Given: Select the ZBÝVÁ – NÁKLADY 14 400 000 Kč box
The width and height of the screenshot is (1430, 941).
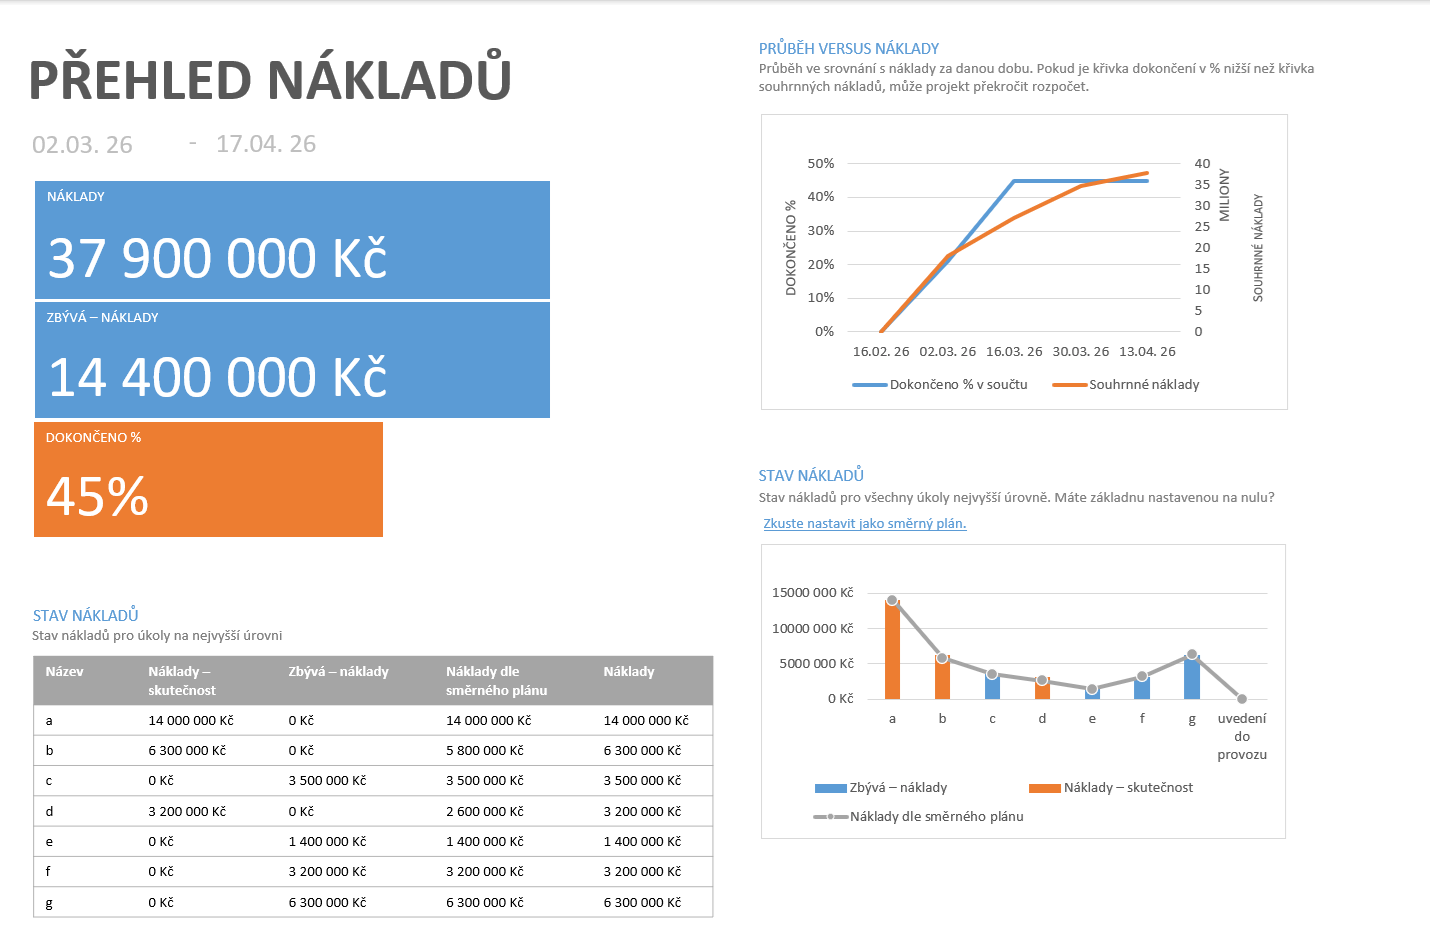Looking at the screenshot, I should (292, 360).
